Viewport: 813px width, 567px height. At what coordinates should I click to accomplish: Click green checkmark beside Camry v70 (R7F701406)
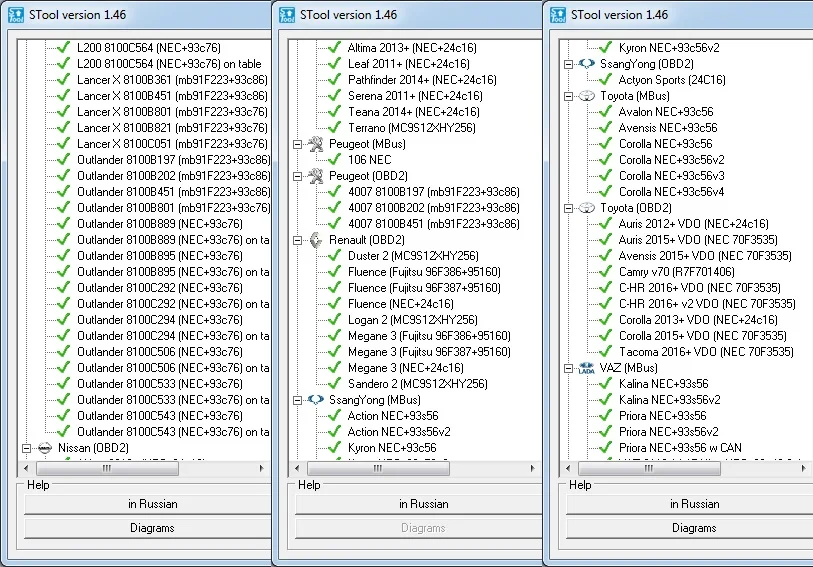pyautogui.click(x=605, y=272)
